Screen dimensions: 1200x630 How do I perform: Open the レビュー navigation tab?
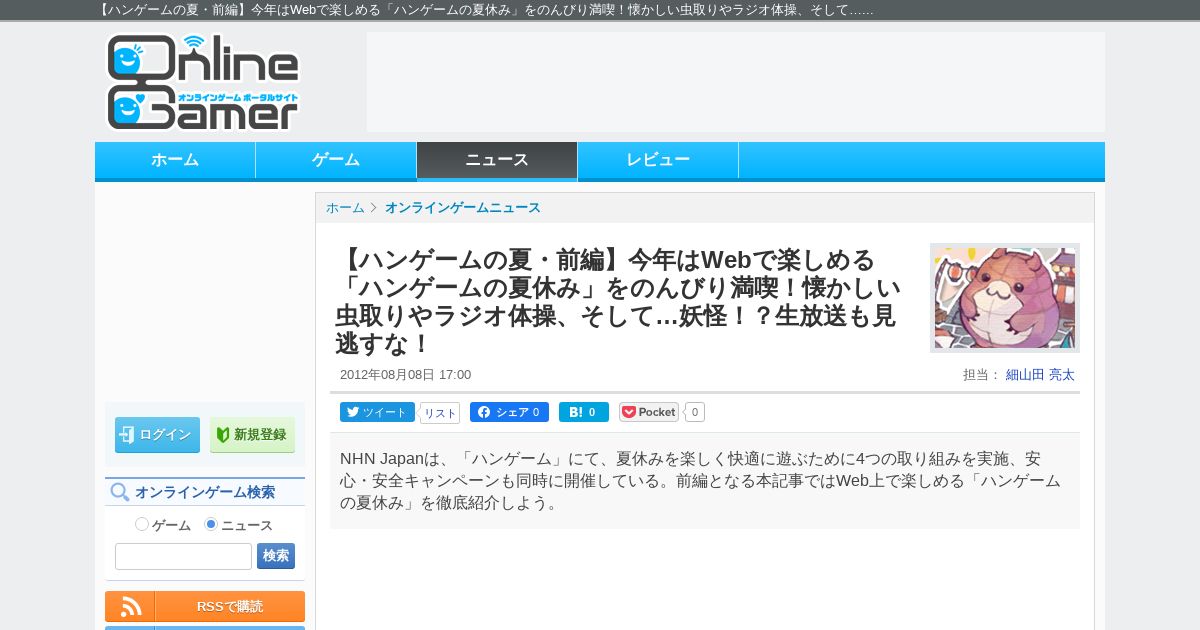pos(658,160)
